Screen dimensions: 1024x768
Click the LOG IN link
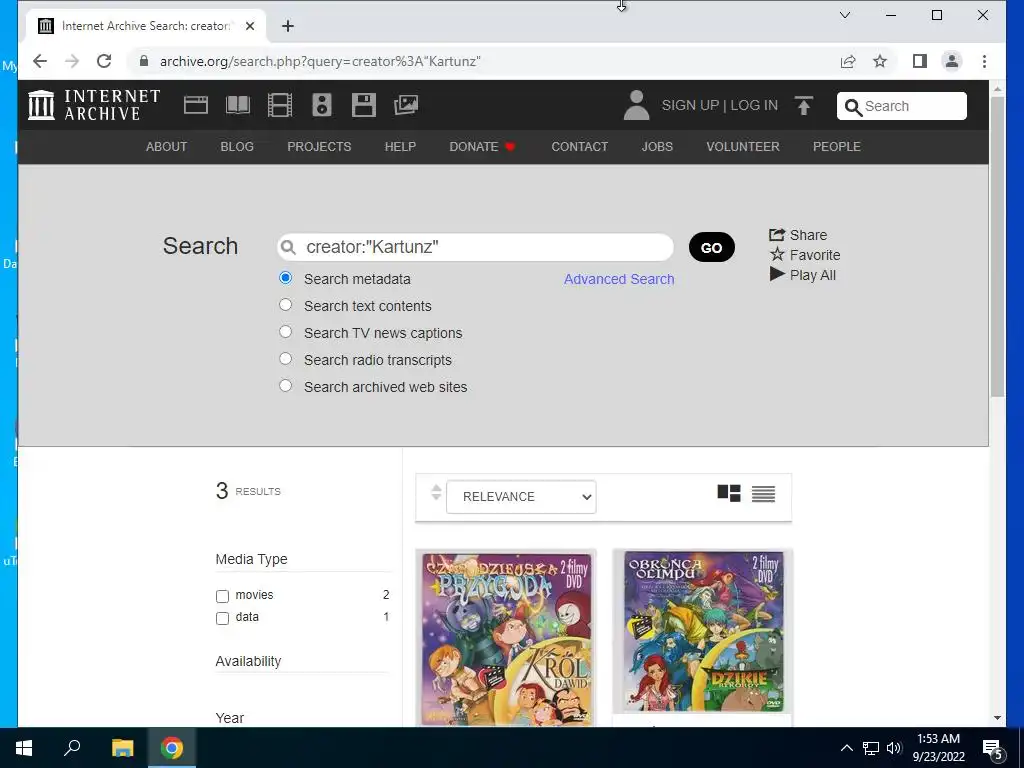(754, 105)
